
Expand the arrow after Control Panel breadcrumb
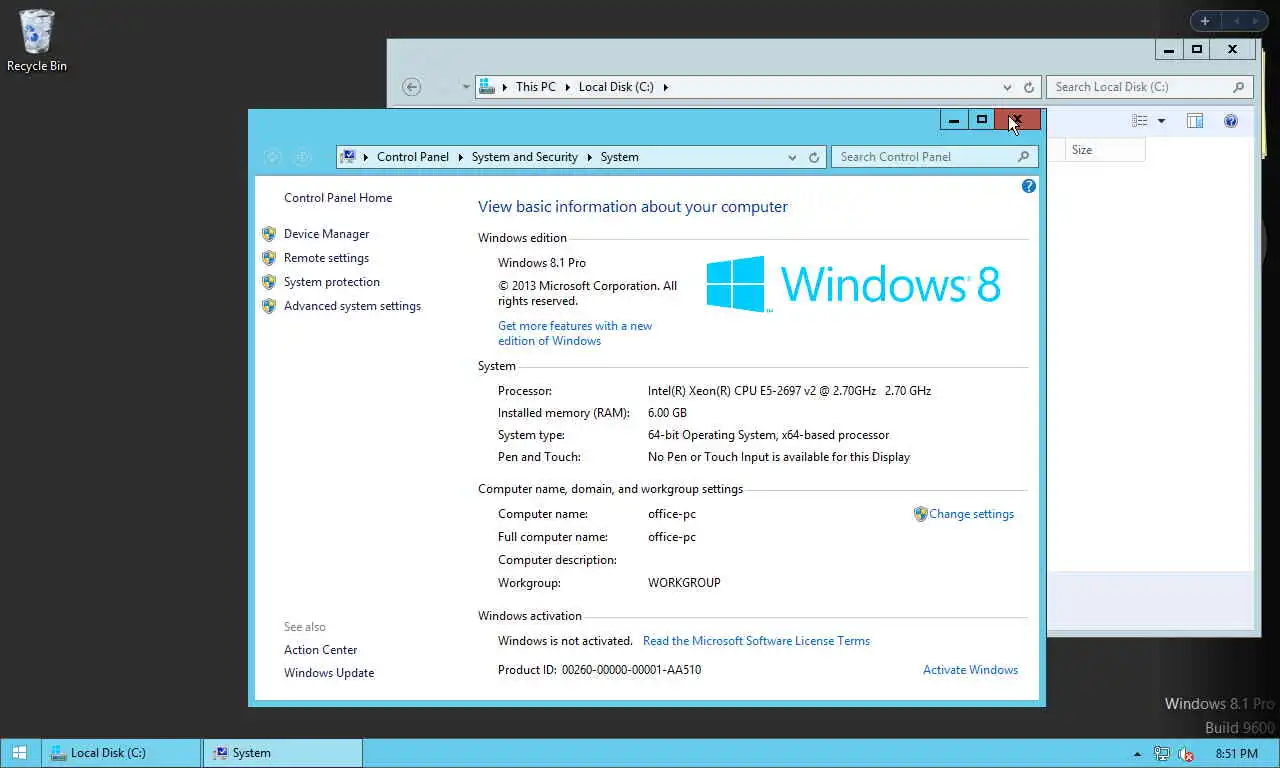461,157
